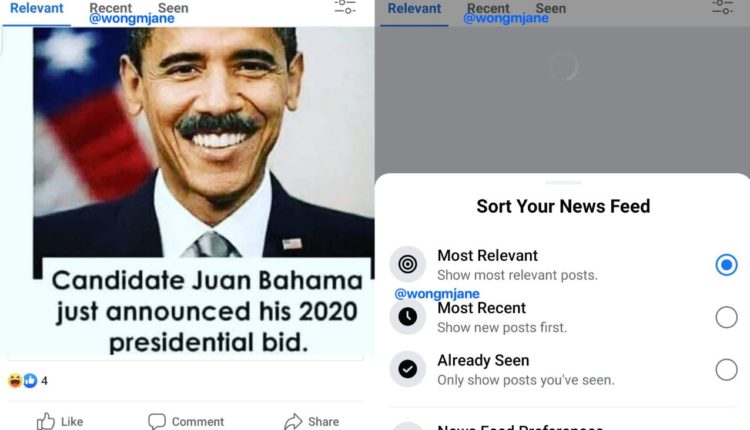Switch to the Recent tab on left
Viewport: 750px width, 430px height.
(x=110, y=8)
